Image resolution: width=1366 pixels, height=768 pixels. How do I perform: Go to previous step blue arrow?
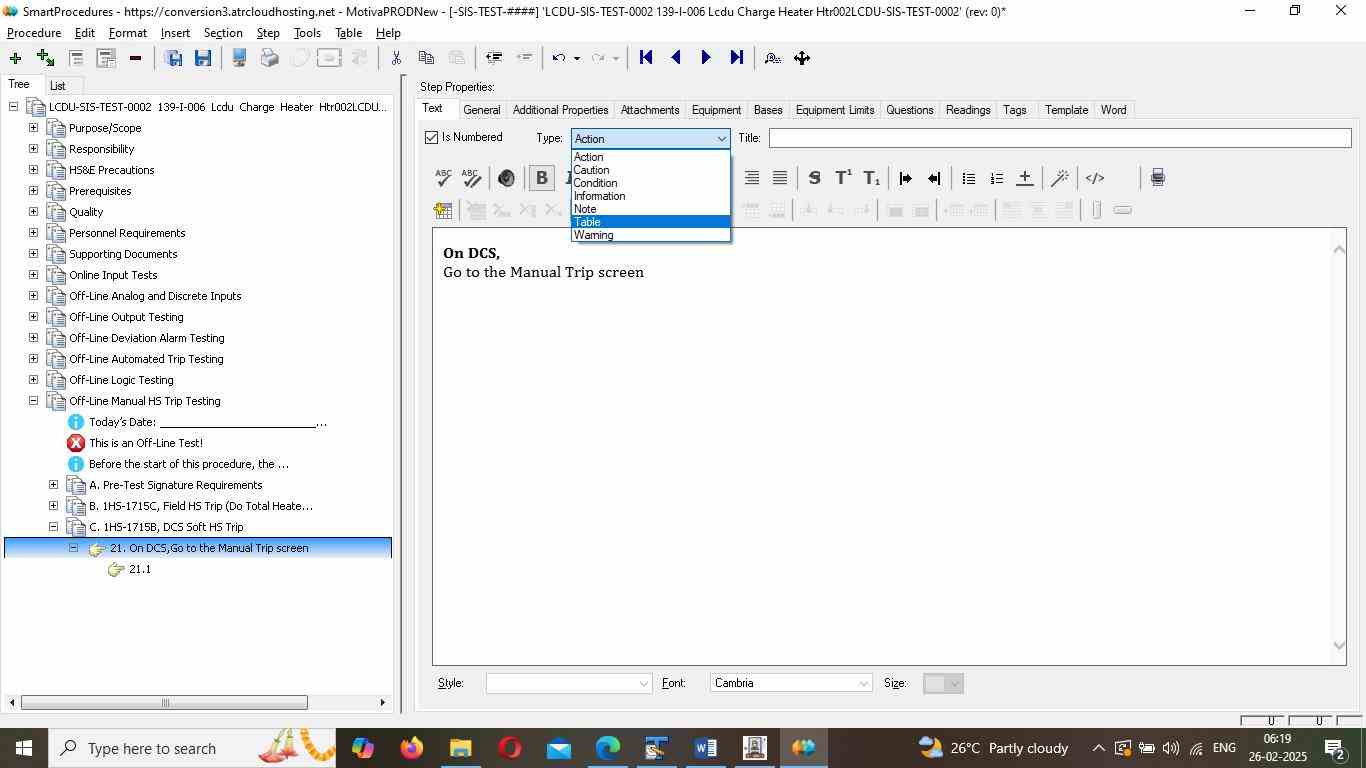click(676, 58)
